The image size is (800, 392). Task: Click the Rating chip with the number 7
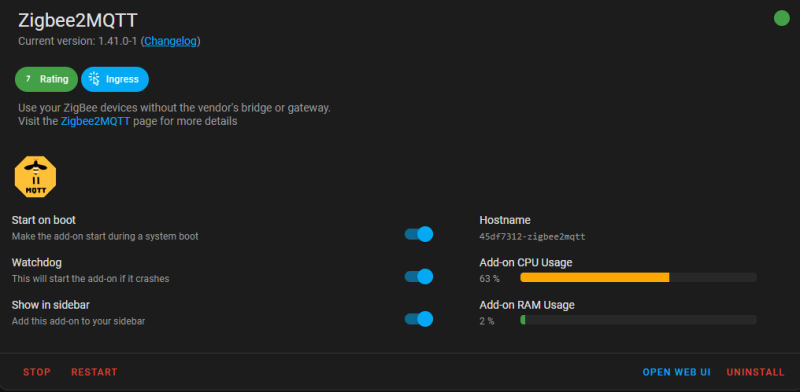pyautogui.click(x=46, y=79)
